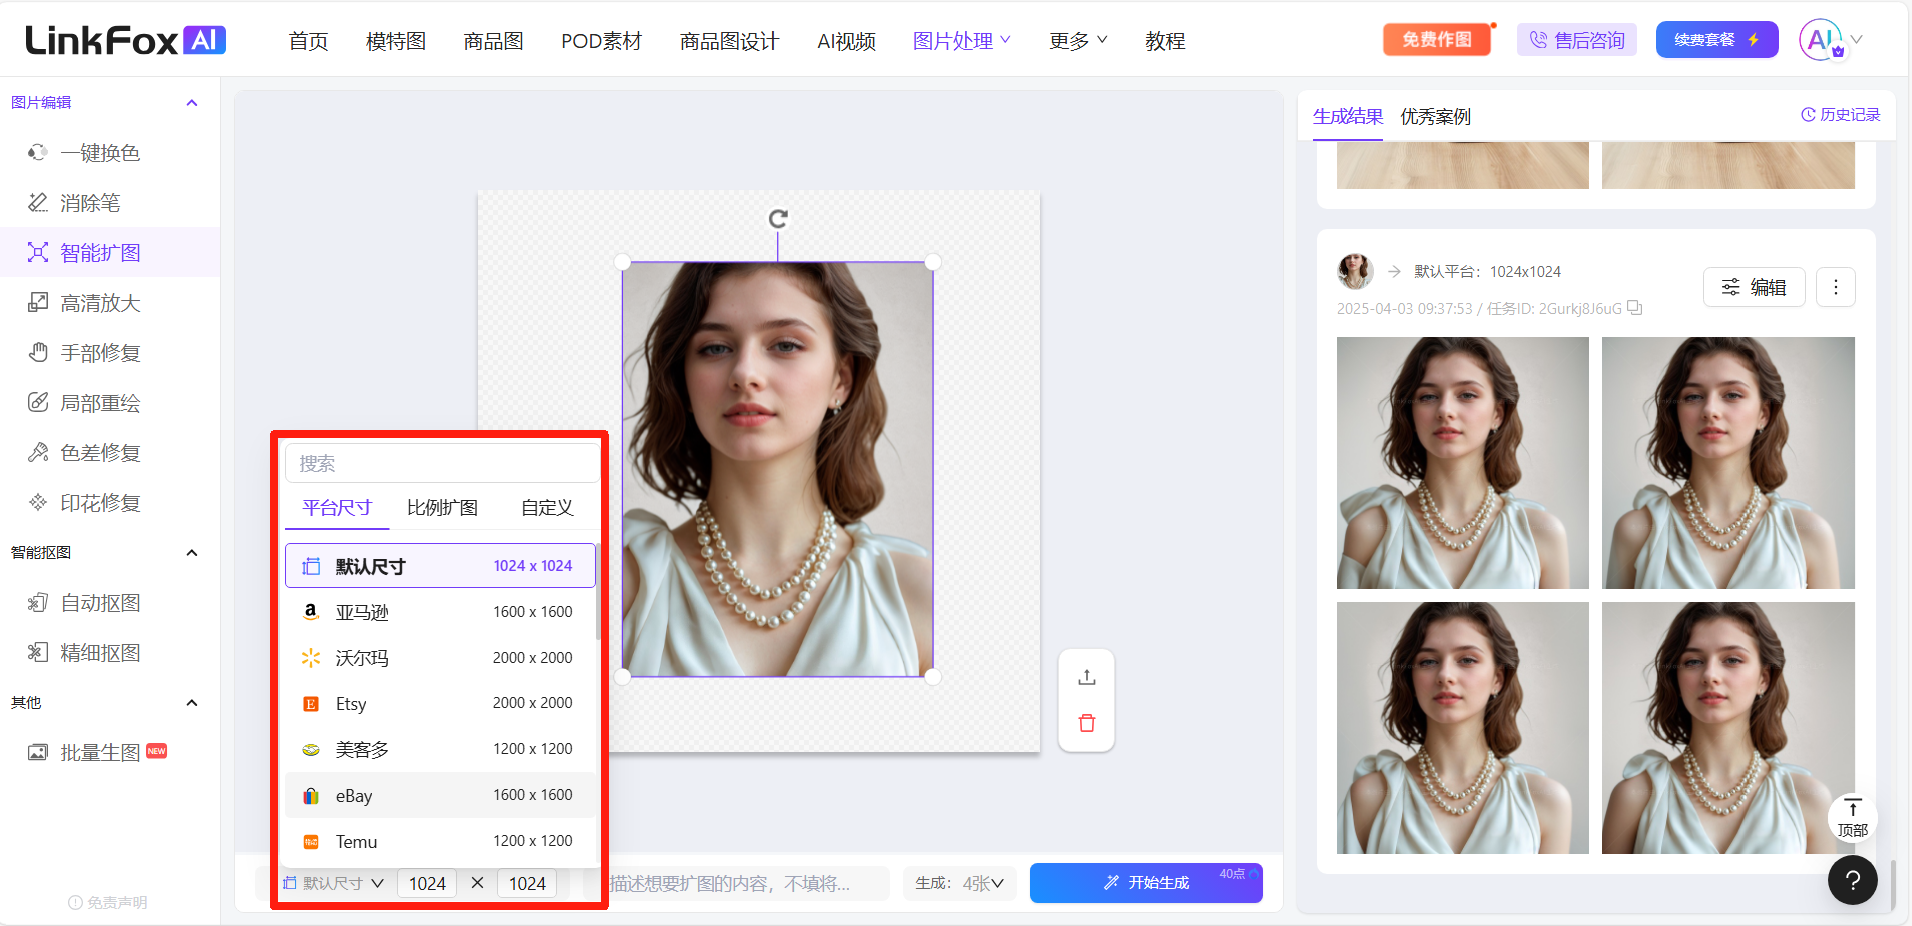Open 历史记录 history link

[1840, 115]
